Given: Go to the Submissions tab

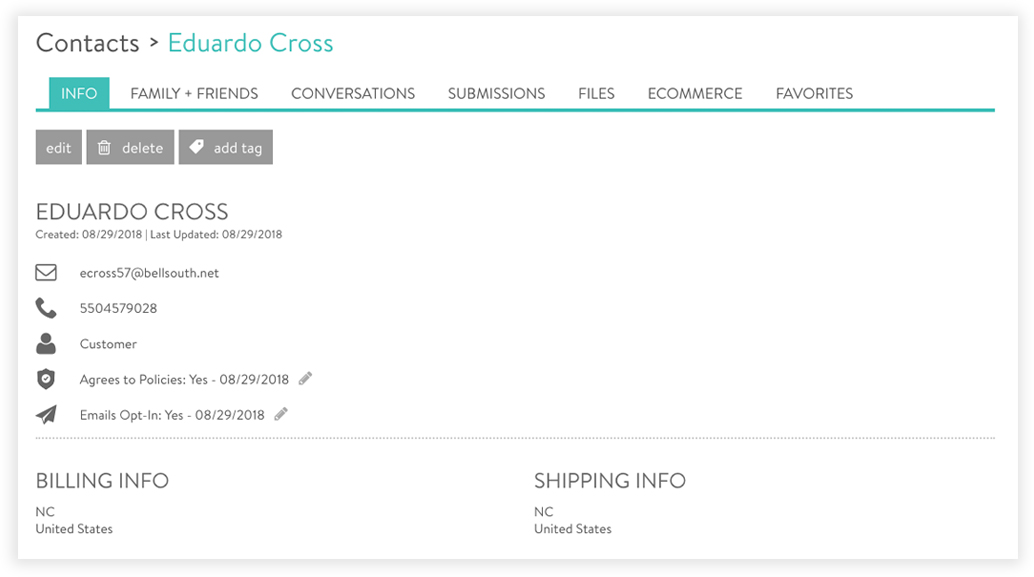Looking at the screenshot, I should click(496, 93).
